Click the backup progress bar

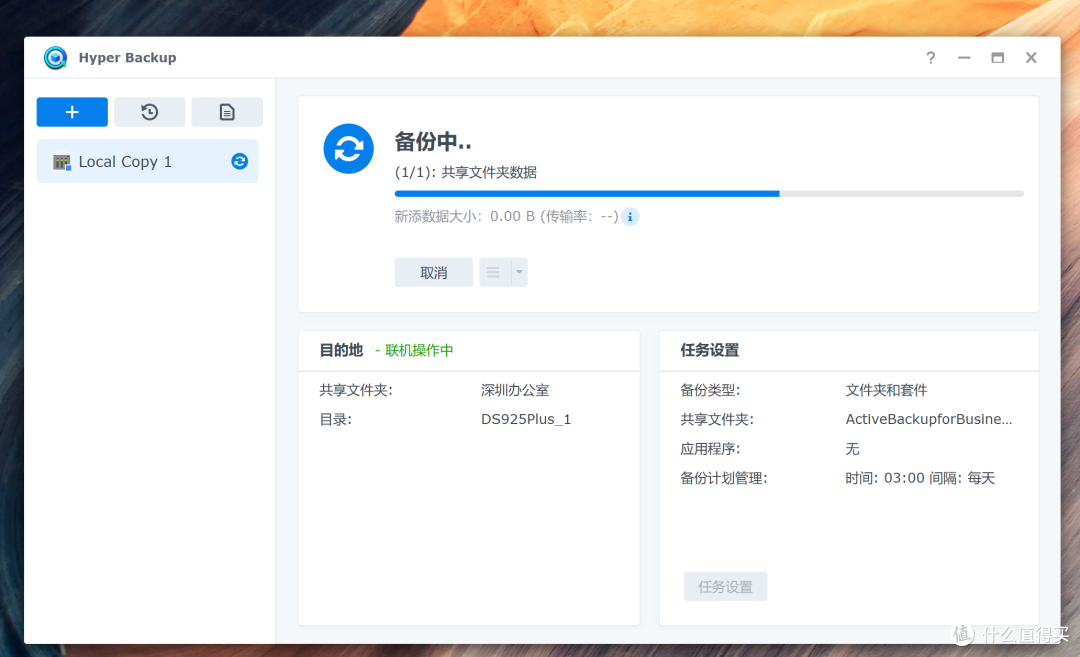[x=709, y=194]
